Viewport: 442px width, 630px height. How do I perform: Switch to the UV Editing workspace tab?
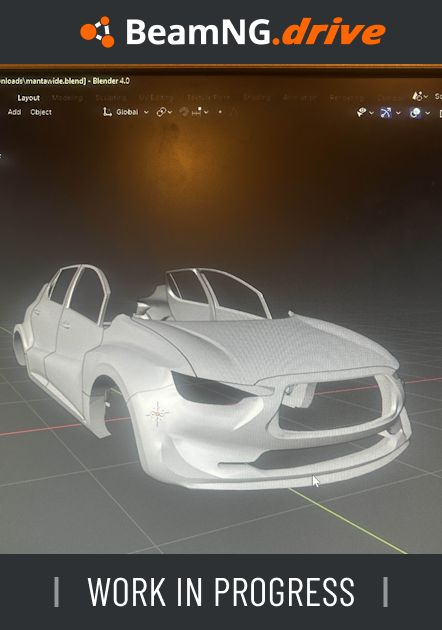156,98
